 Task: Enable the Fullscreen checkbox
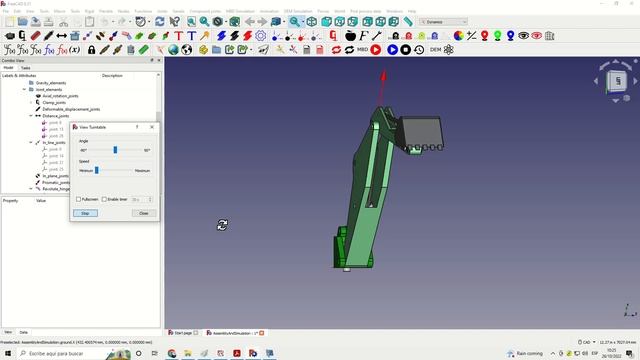[78, 199]
